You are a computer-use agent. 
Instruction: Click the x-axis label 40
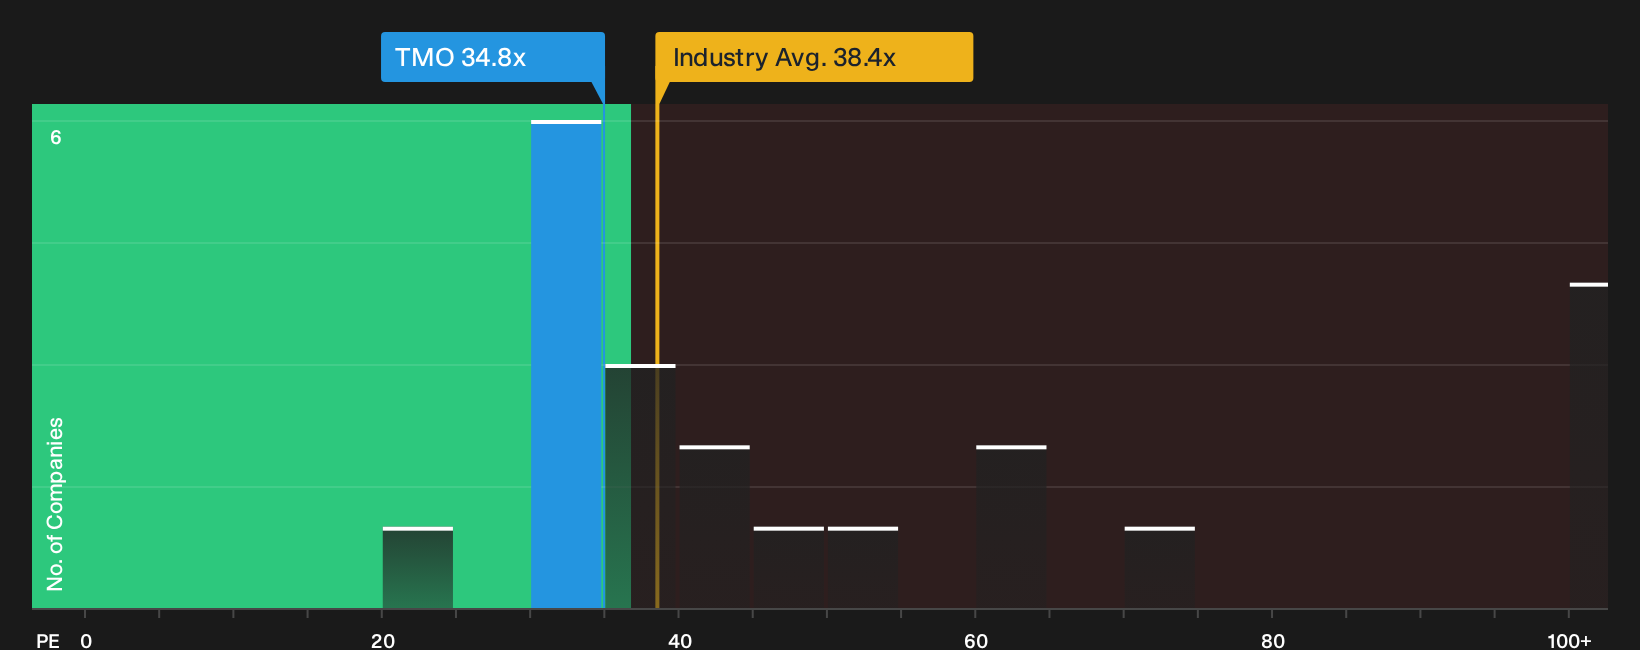(680, 641)
